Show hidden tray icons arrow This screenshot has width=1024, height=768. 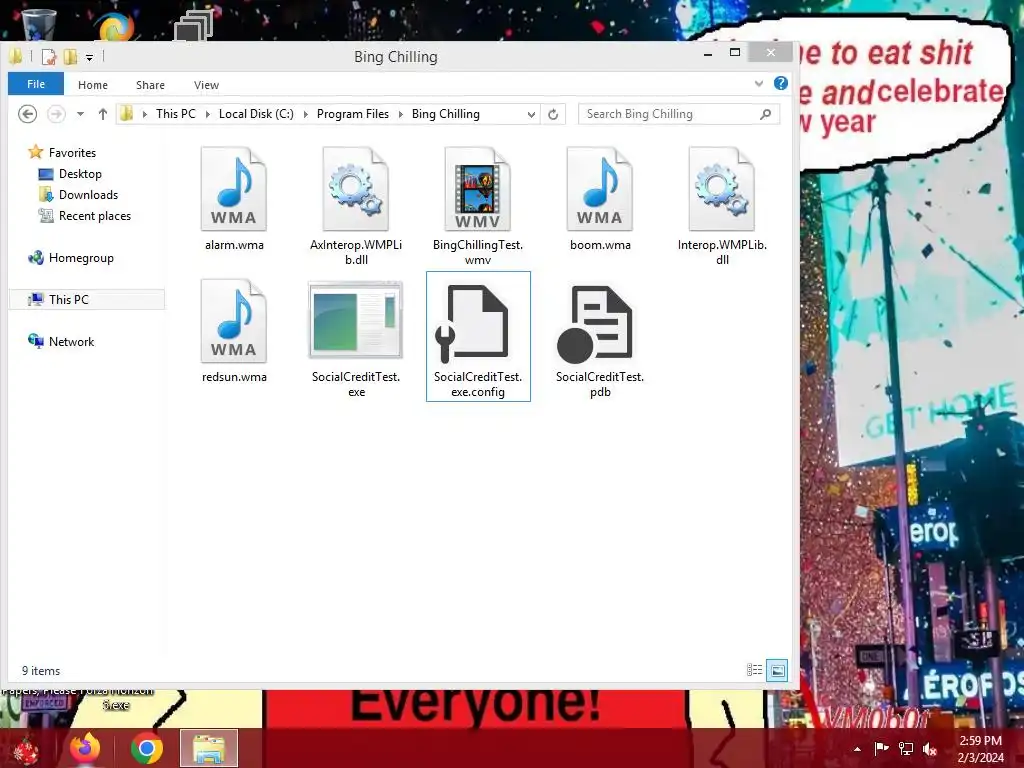click(857, 749)
